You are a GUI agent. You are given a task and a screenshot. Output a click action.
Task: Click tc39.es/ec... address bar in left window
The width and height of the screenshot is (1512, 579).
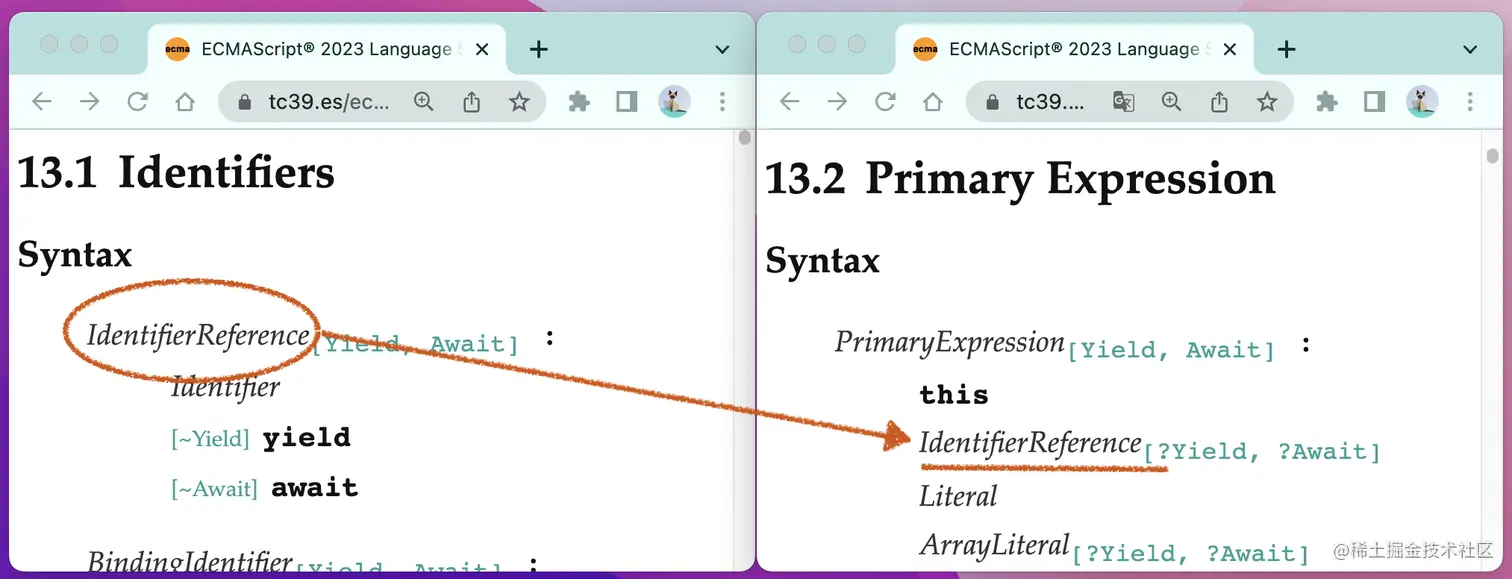pyautogui.click(x=329, y=101)
